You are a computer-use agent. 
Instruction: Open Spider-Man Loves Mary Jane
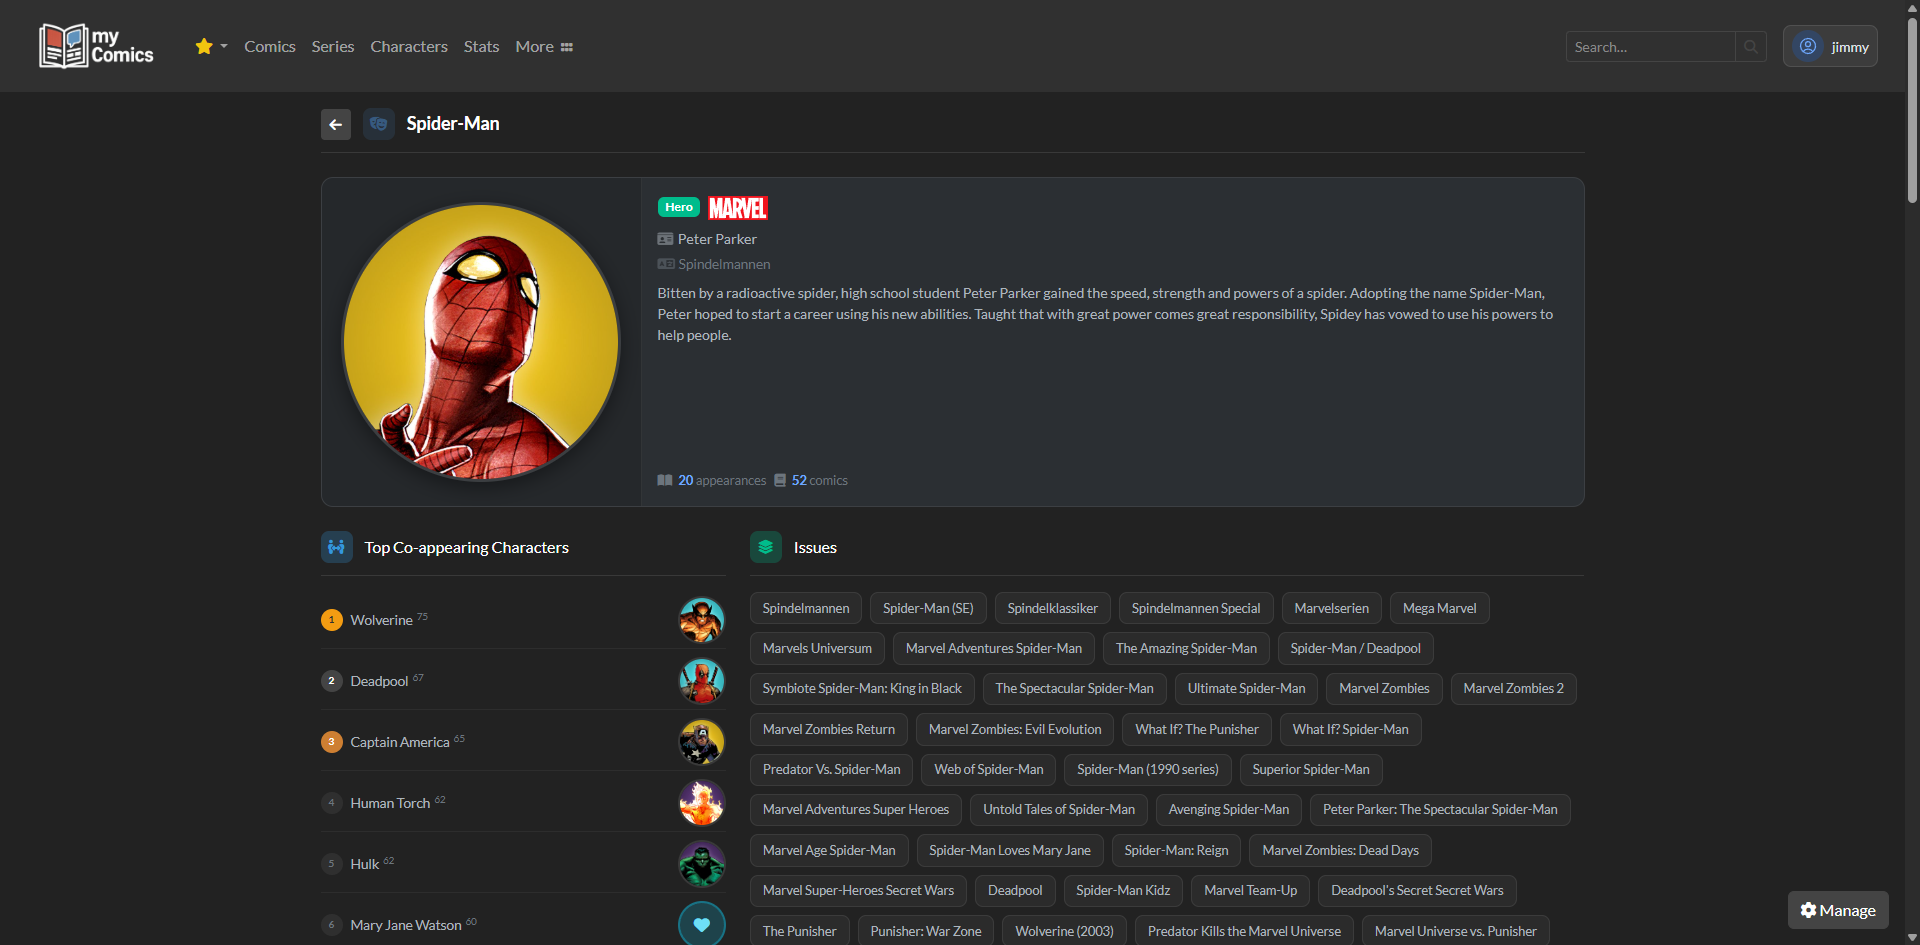(x=1010, y=850)
